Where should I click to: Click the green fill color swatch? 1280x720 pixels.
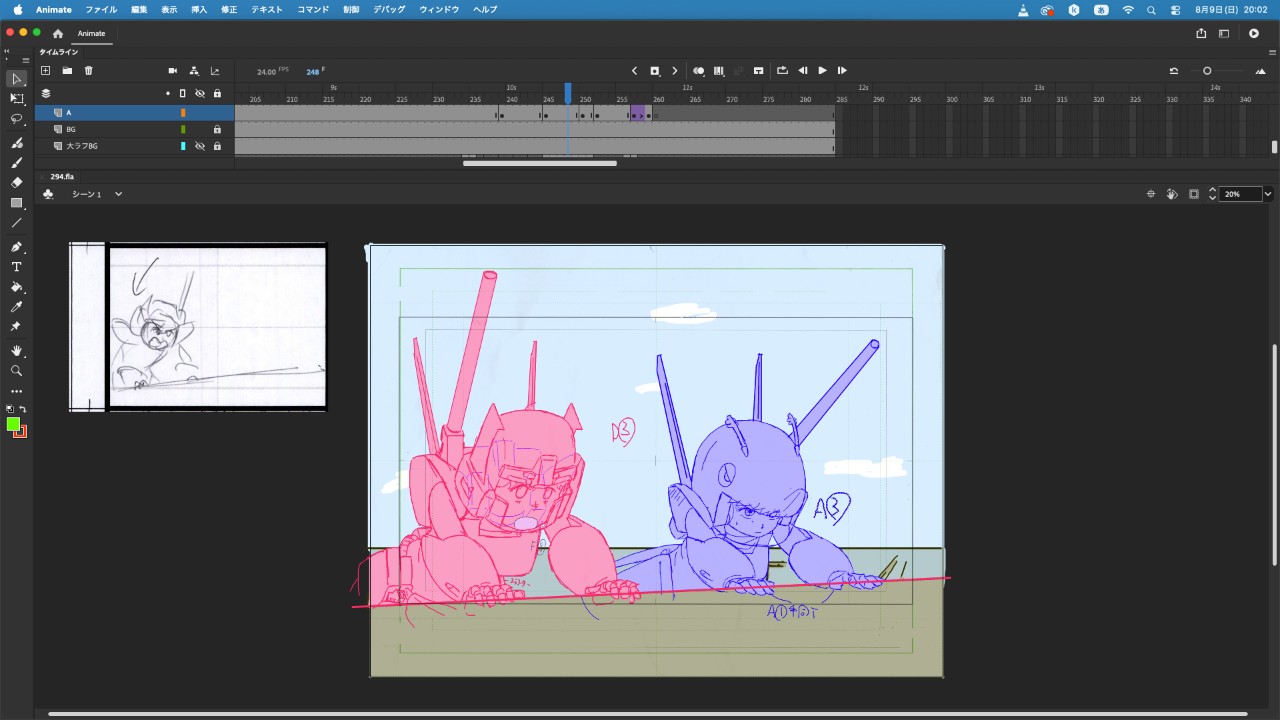[x=13, y=424]
